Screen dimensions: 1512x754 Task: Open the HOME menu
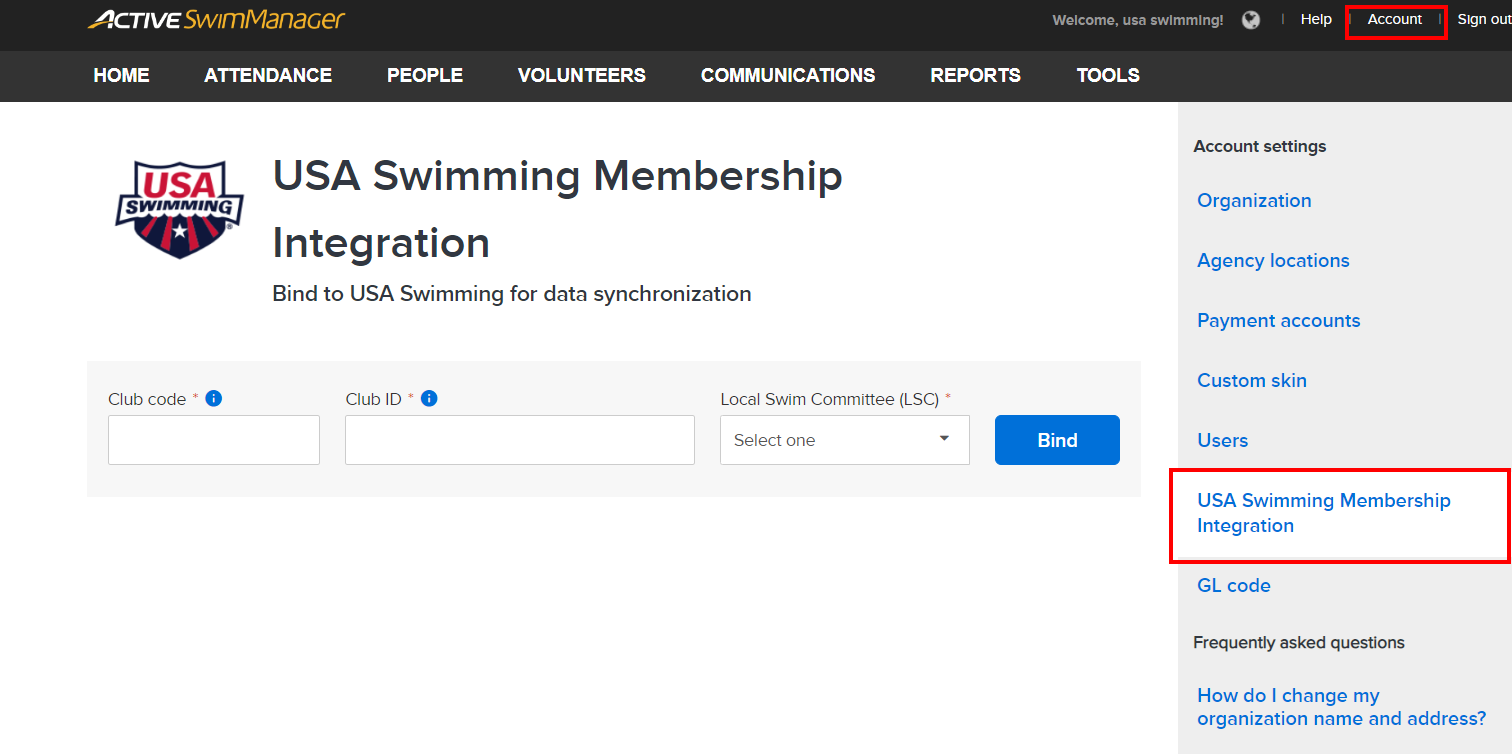[121, 75]
